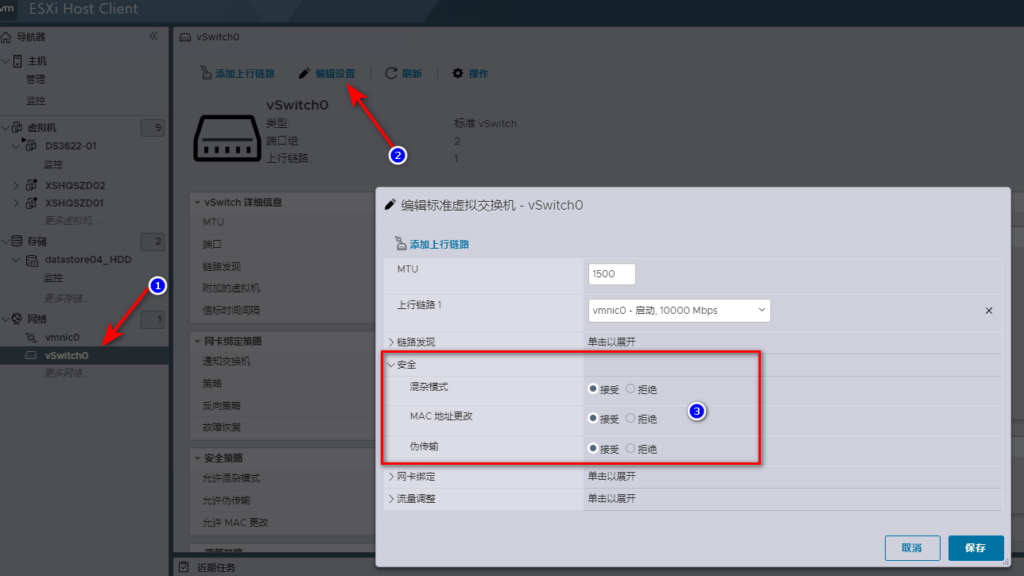Screen dimensions: 1024x576
Task: Click the count badge 2 beside 存储
Action: (x=152, y=242)
